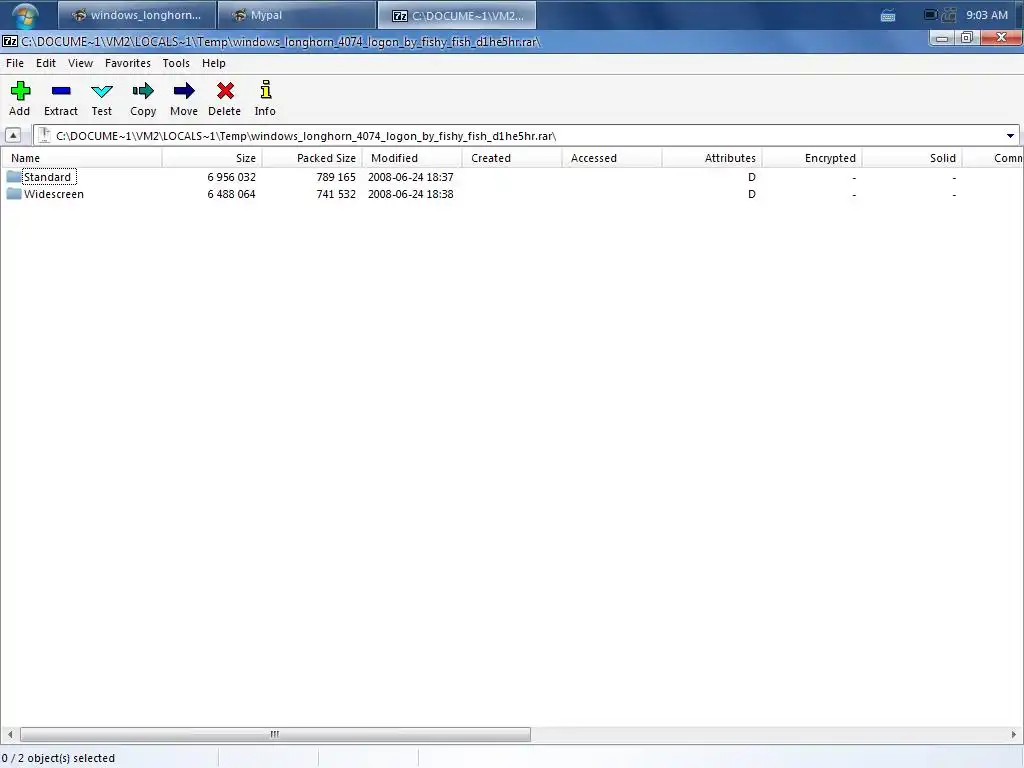Viewport: 1024px width, 768px height.
Task: Open the File menu
Action: [x=15, y=63]
